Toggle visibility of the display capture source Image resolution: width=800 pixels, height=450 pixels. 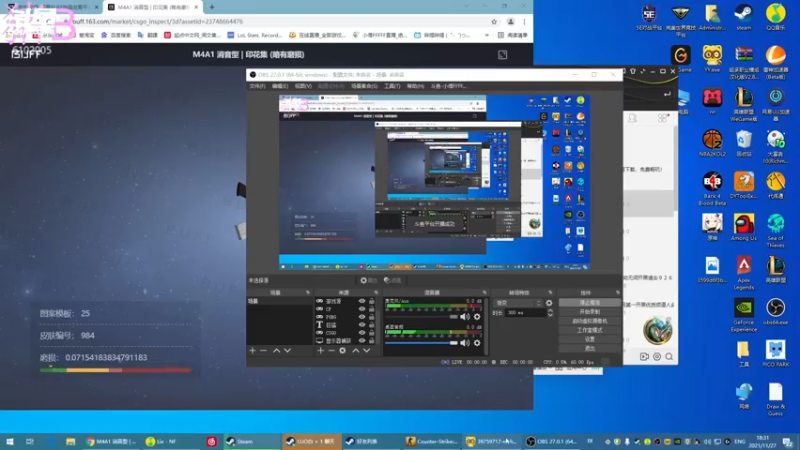362,340
